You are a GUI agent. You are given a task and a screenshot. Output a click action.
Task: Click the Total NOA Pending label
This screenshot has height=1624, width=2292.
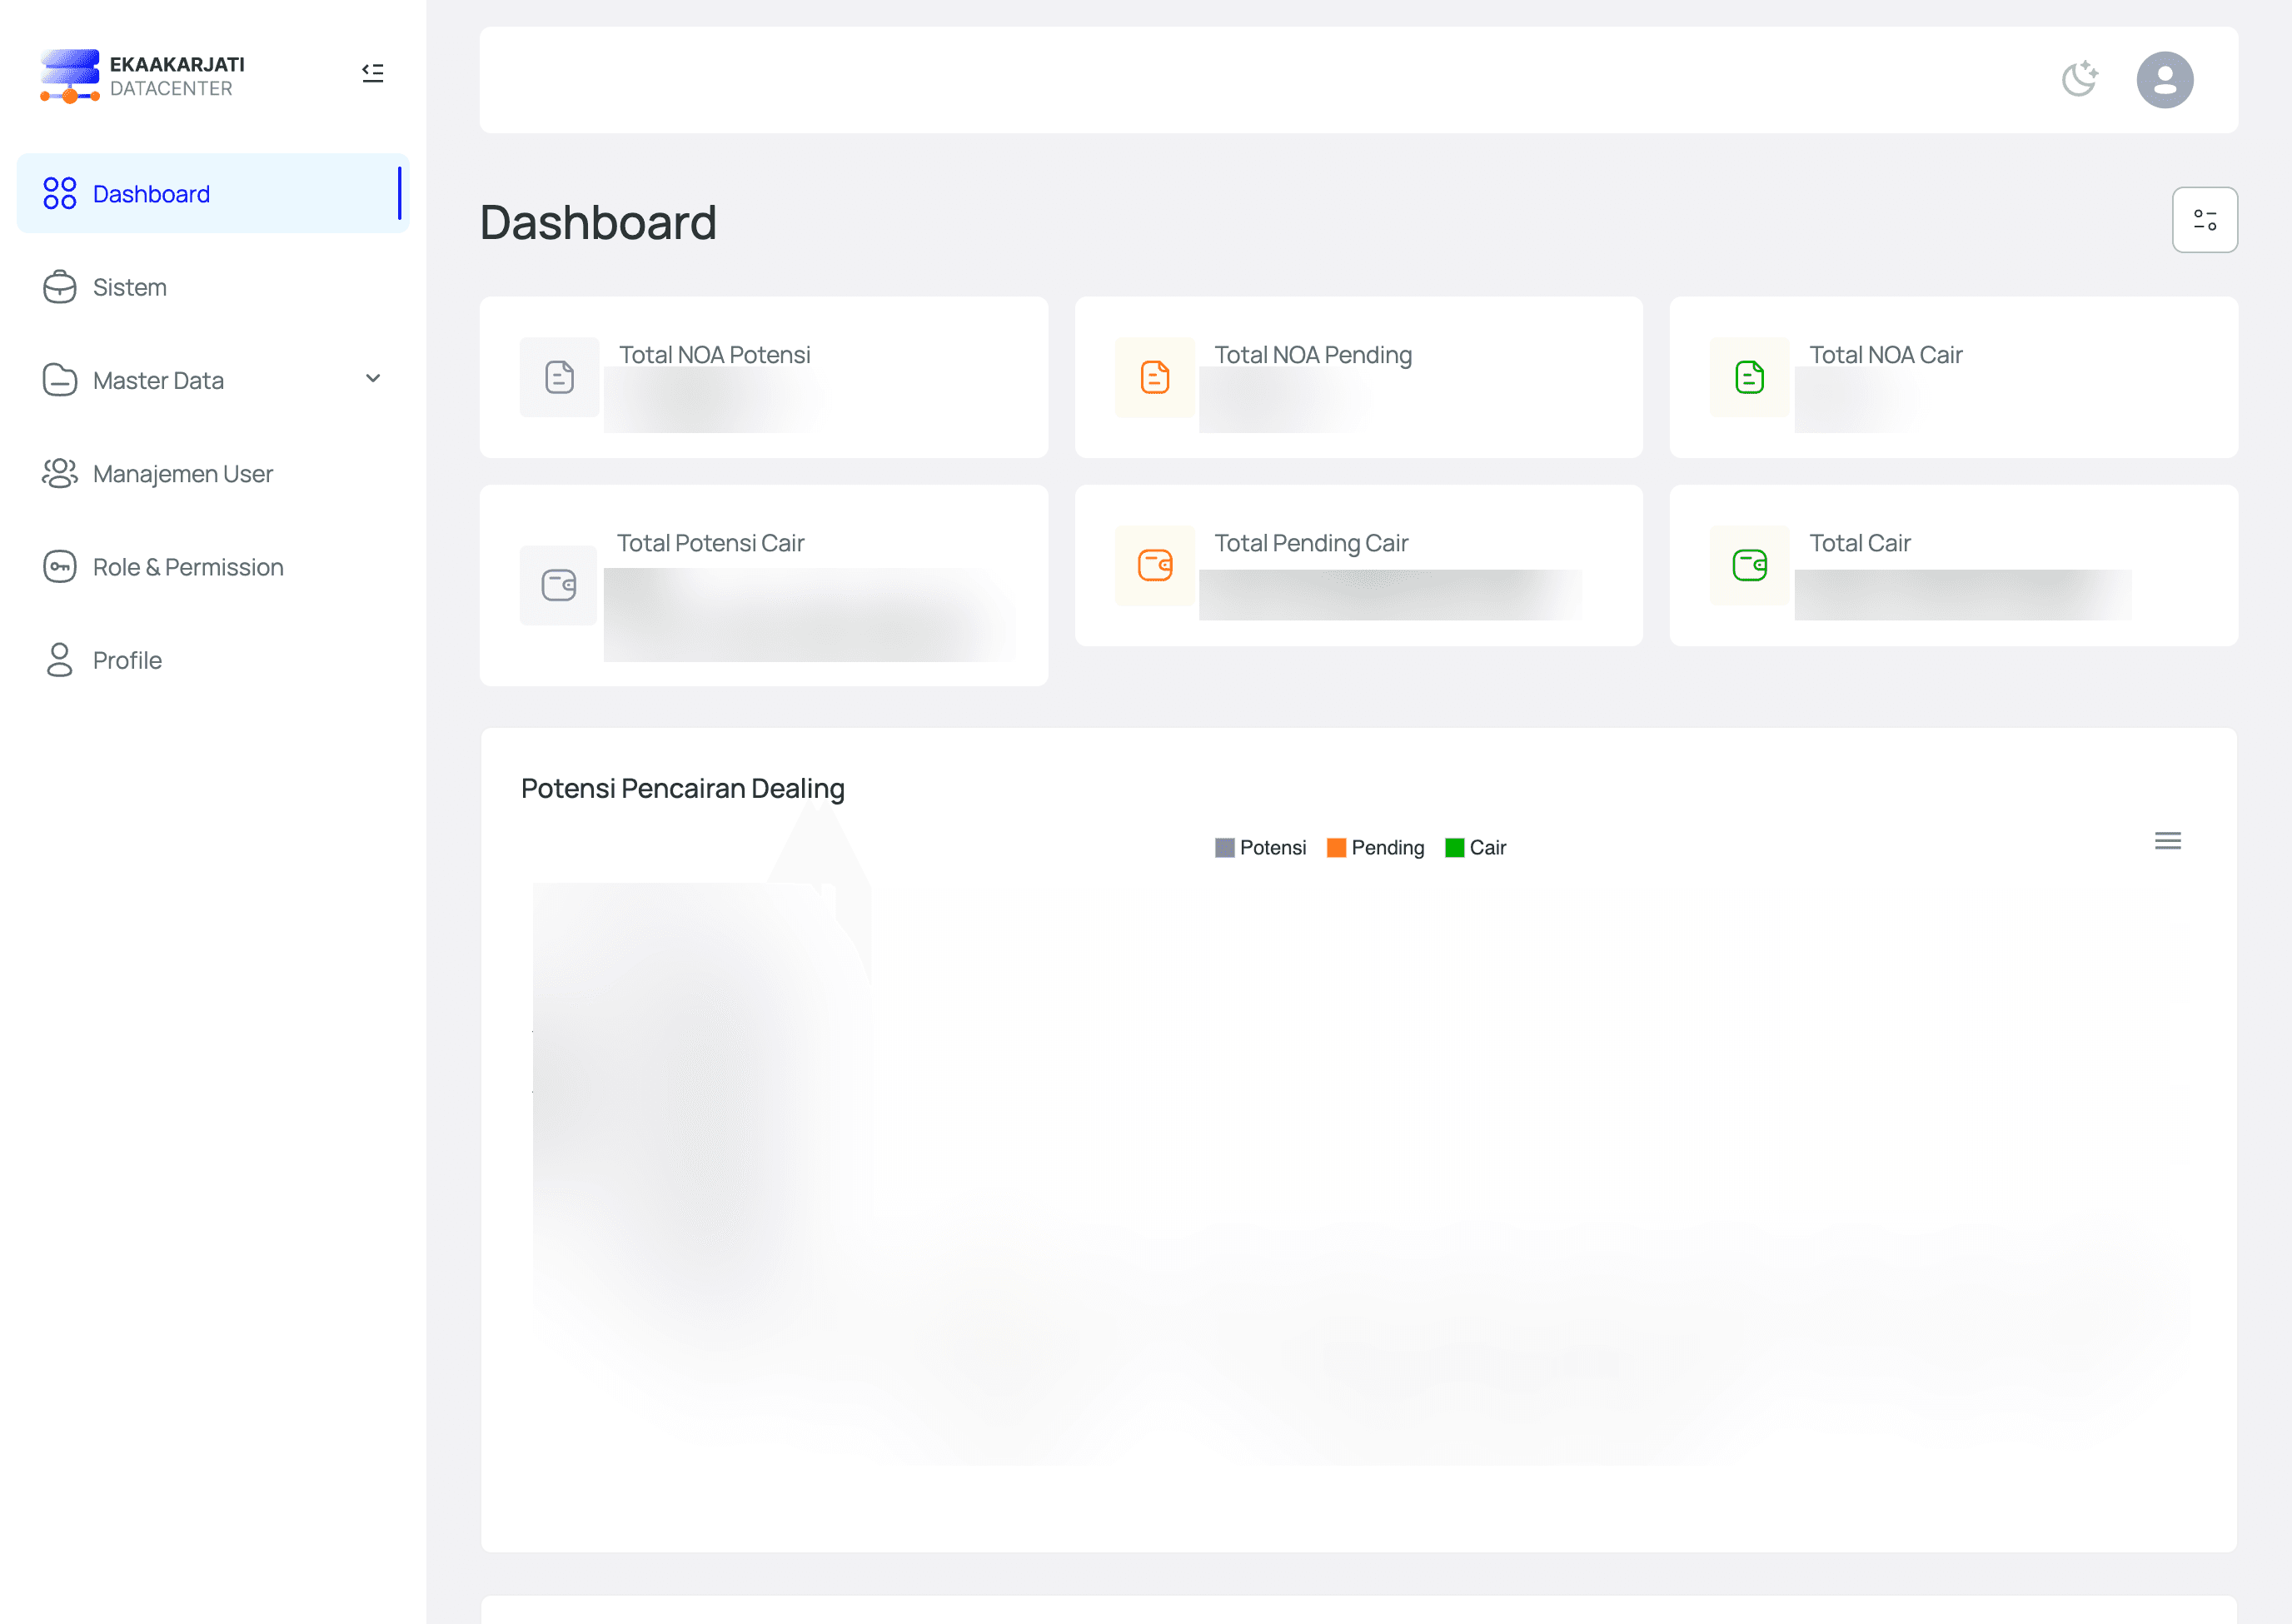click(x=1313, y=355)
